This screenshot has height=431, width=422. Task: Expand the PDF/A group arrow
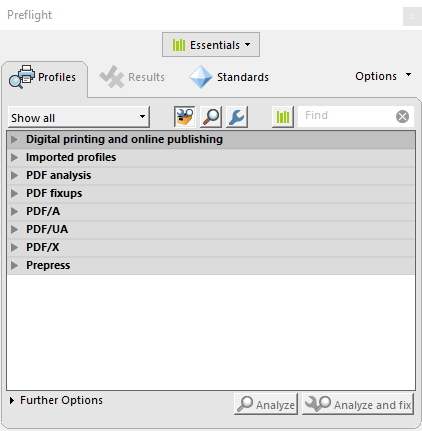pyautogui.click(x=14, y=211)
